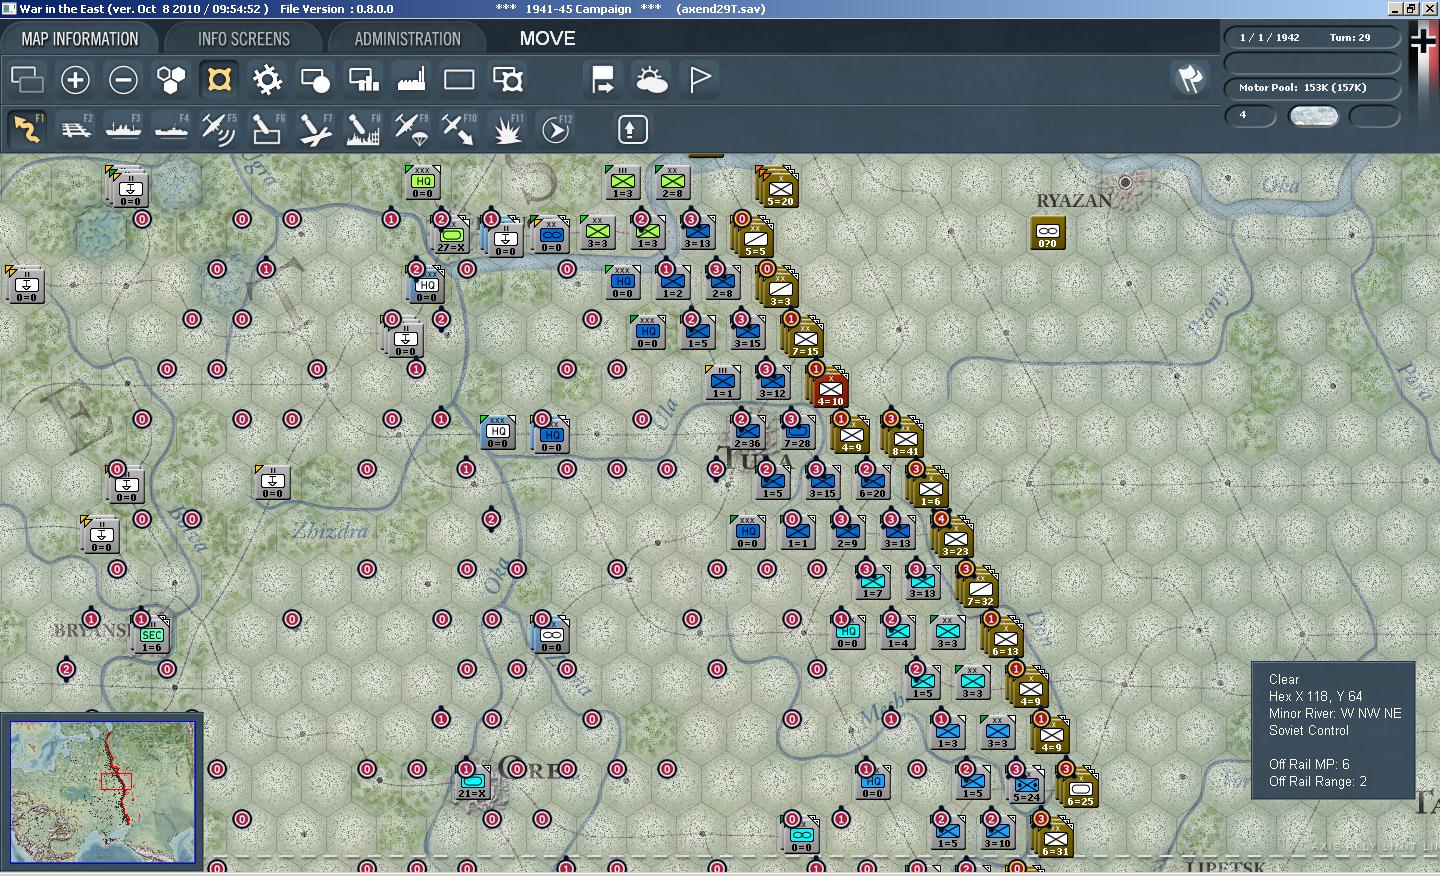Select the Soviet stack labeled 6=31
1440x876 pixels.
1055,838
